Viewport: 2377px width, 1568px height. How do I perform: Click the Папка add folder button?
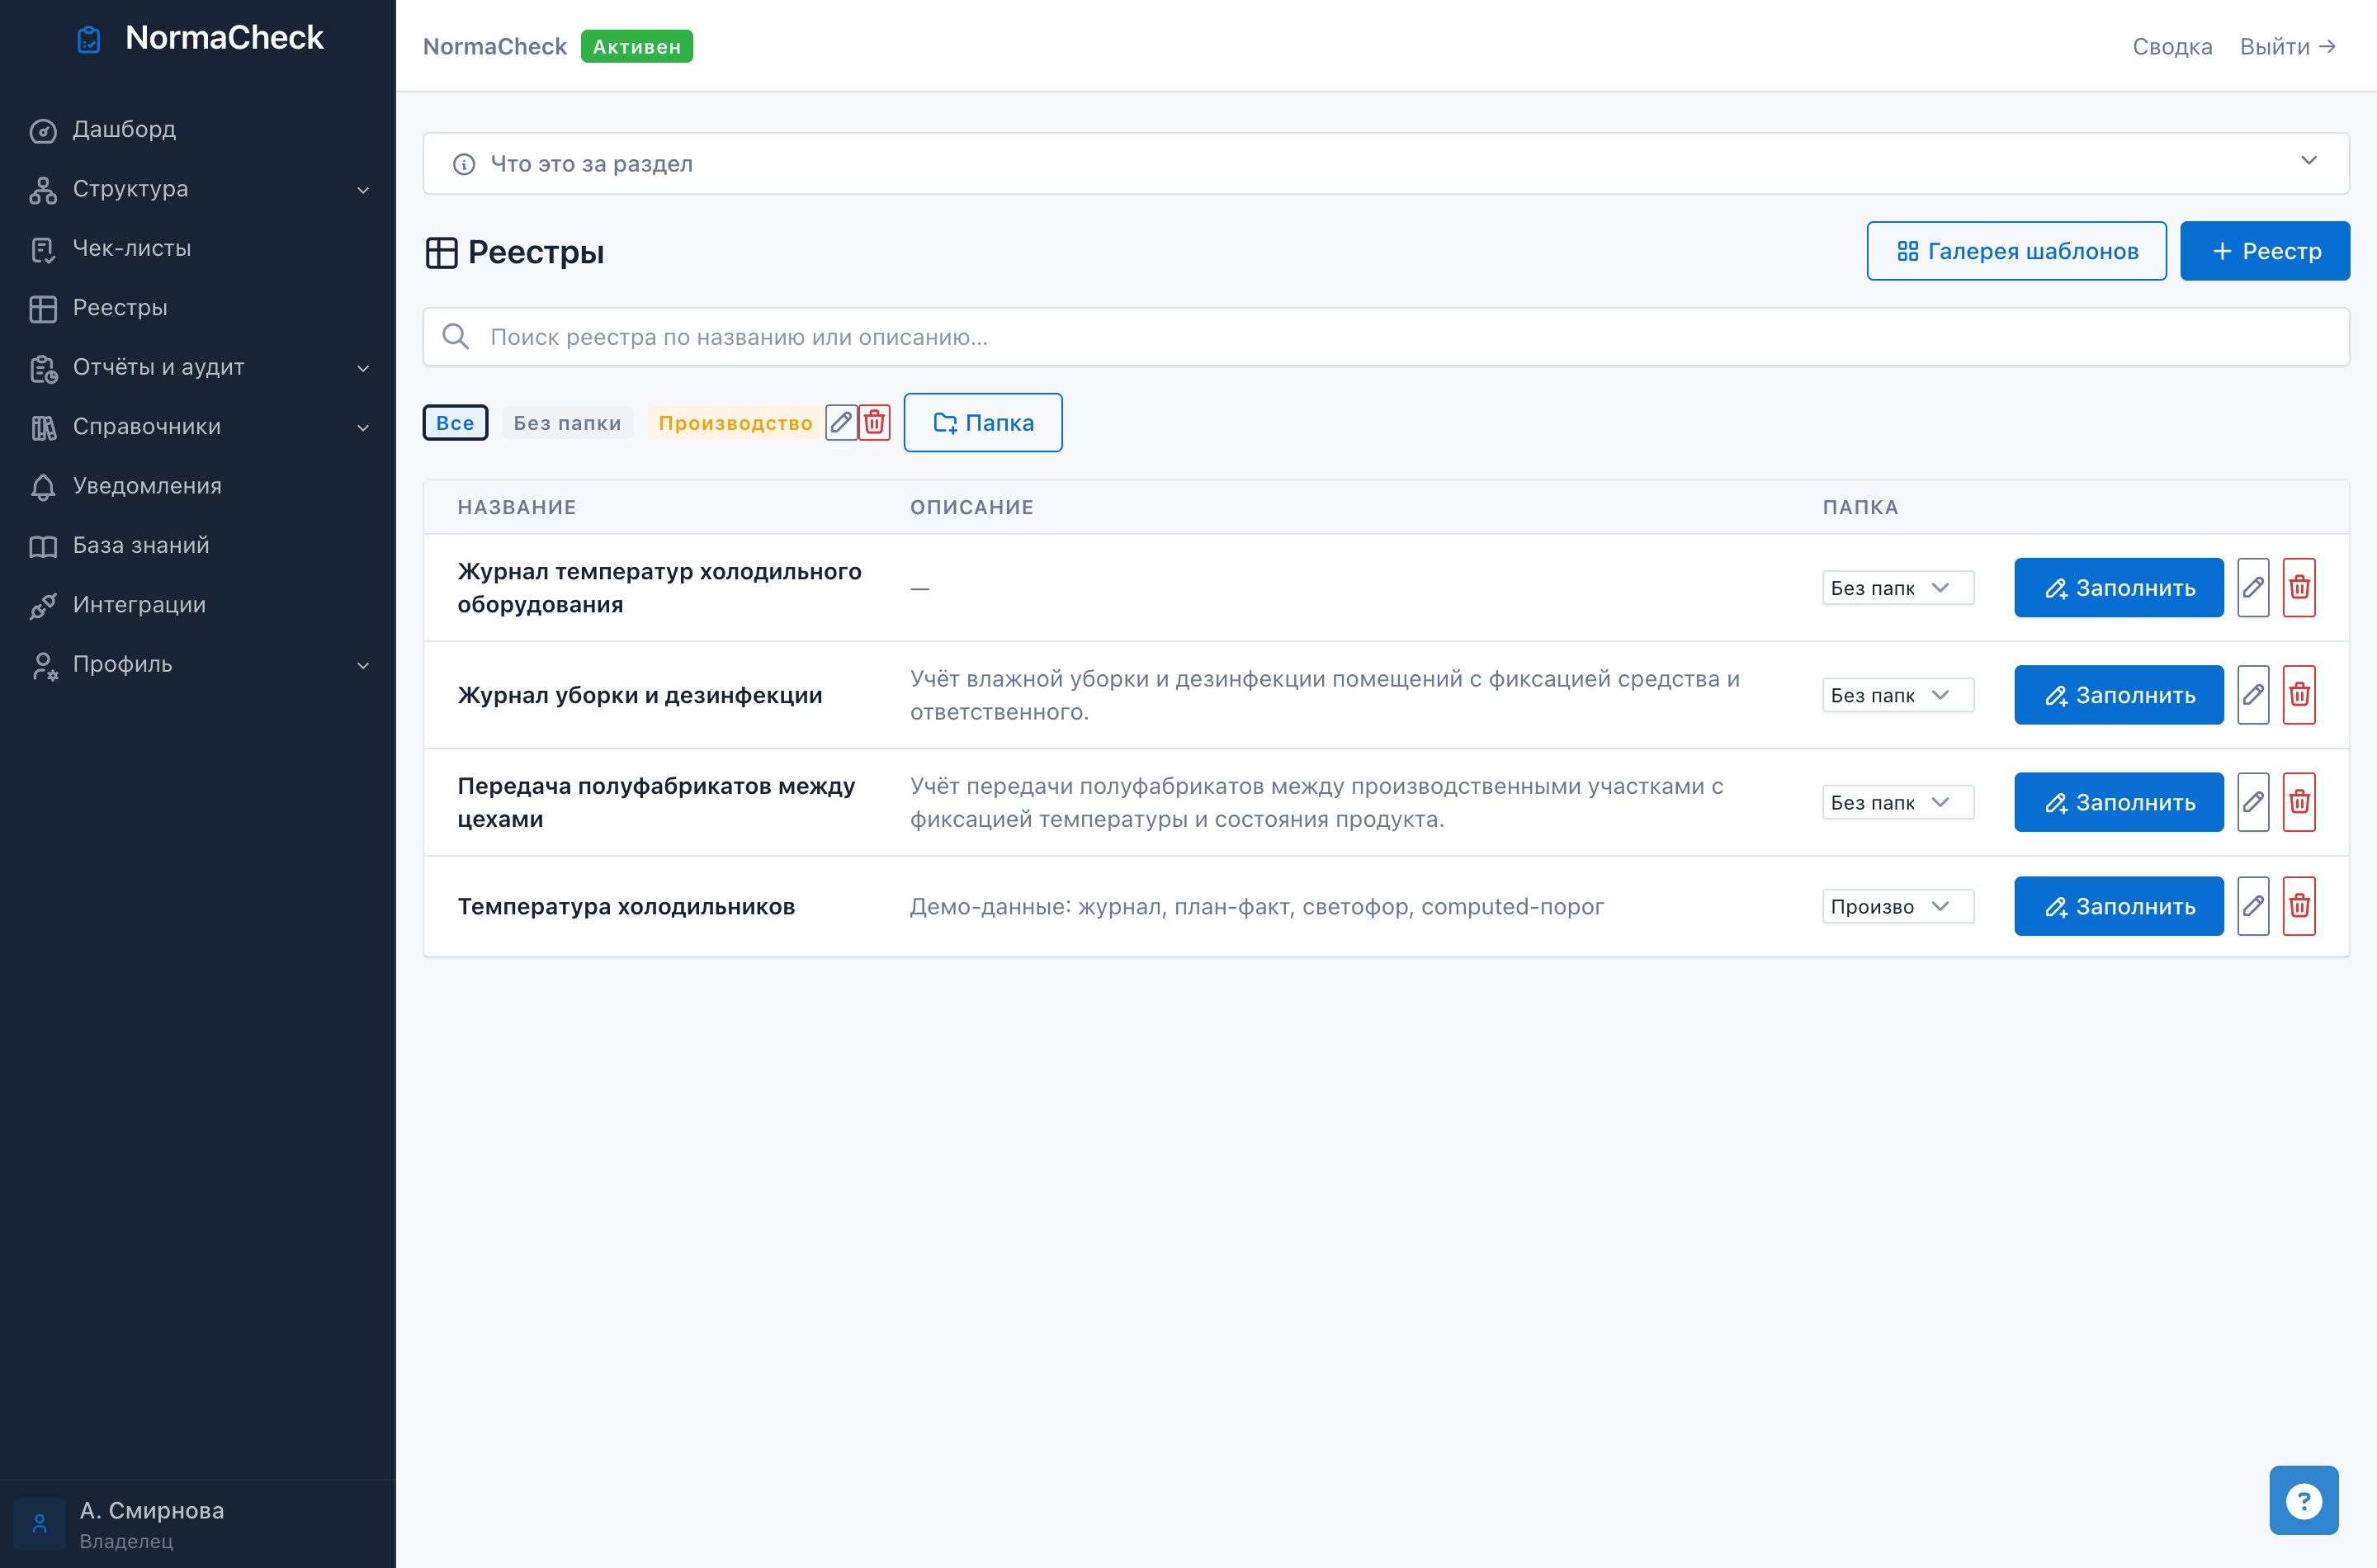983,422
